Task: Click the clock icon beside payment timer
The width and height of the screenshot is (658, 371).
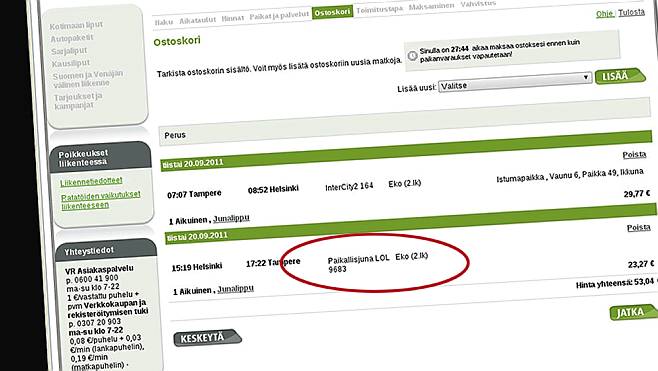Action: (413, 55)
